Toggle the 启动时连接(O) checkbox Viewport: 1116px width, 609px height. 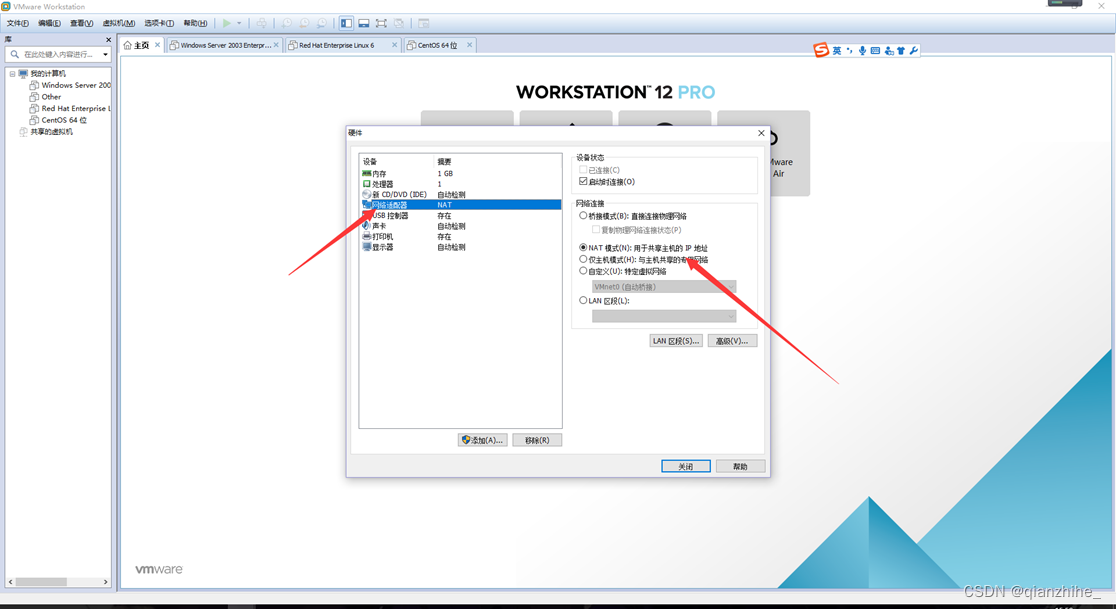pos(584,181)
